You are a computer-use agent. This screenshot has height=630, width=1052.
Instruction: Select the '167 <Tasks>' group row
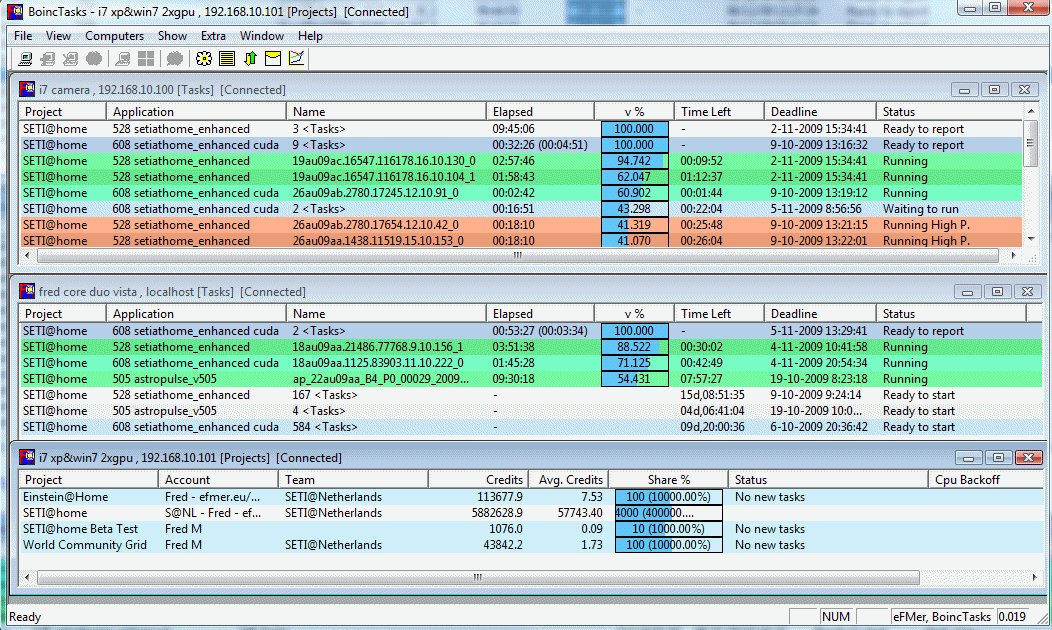tap(531, 395)
